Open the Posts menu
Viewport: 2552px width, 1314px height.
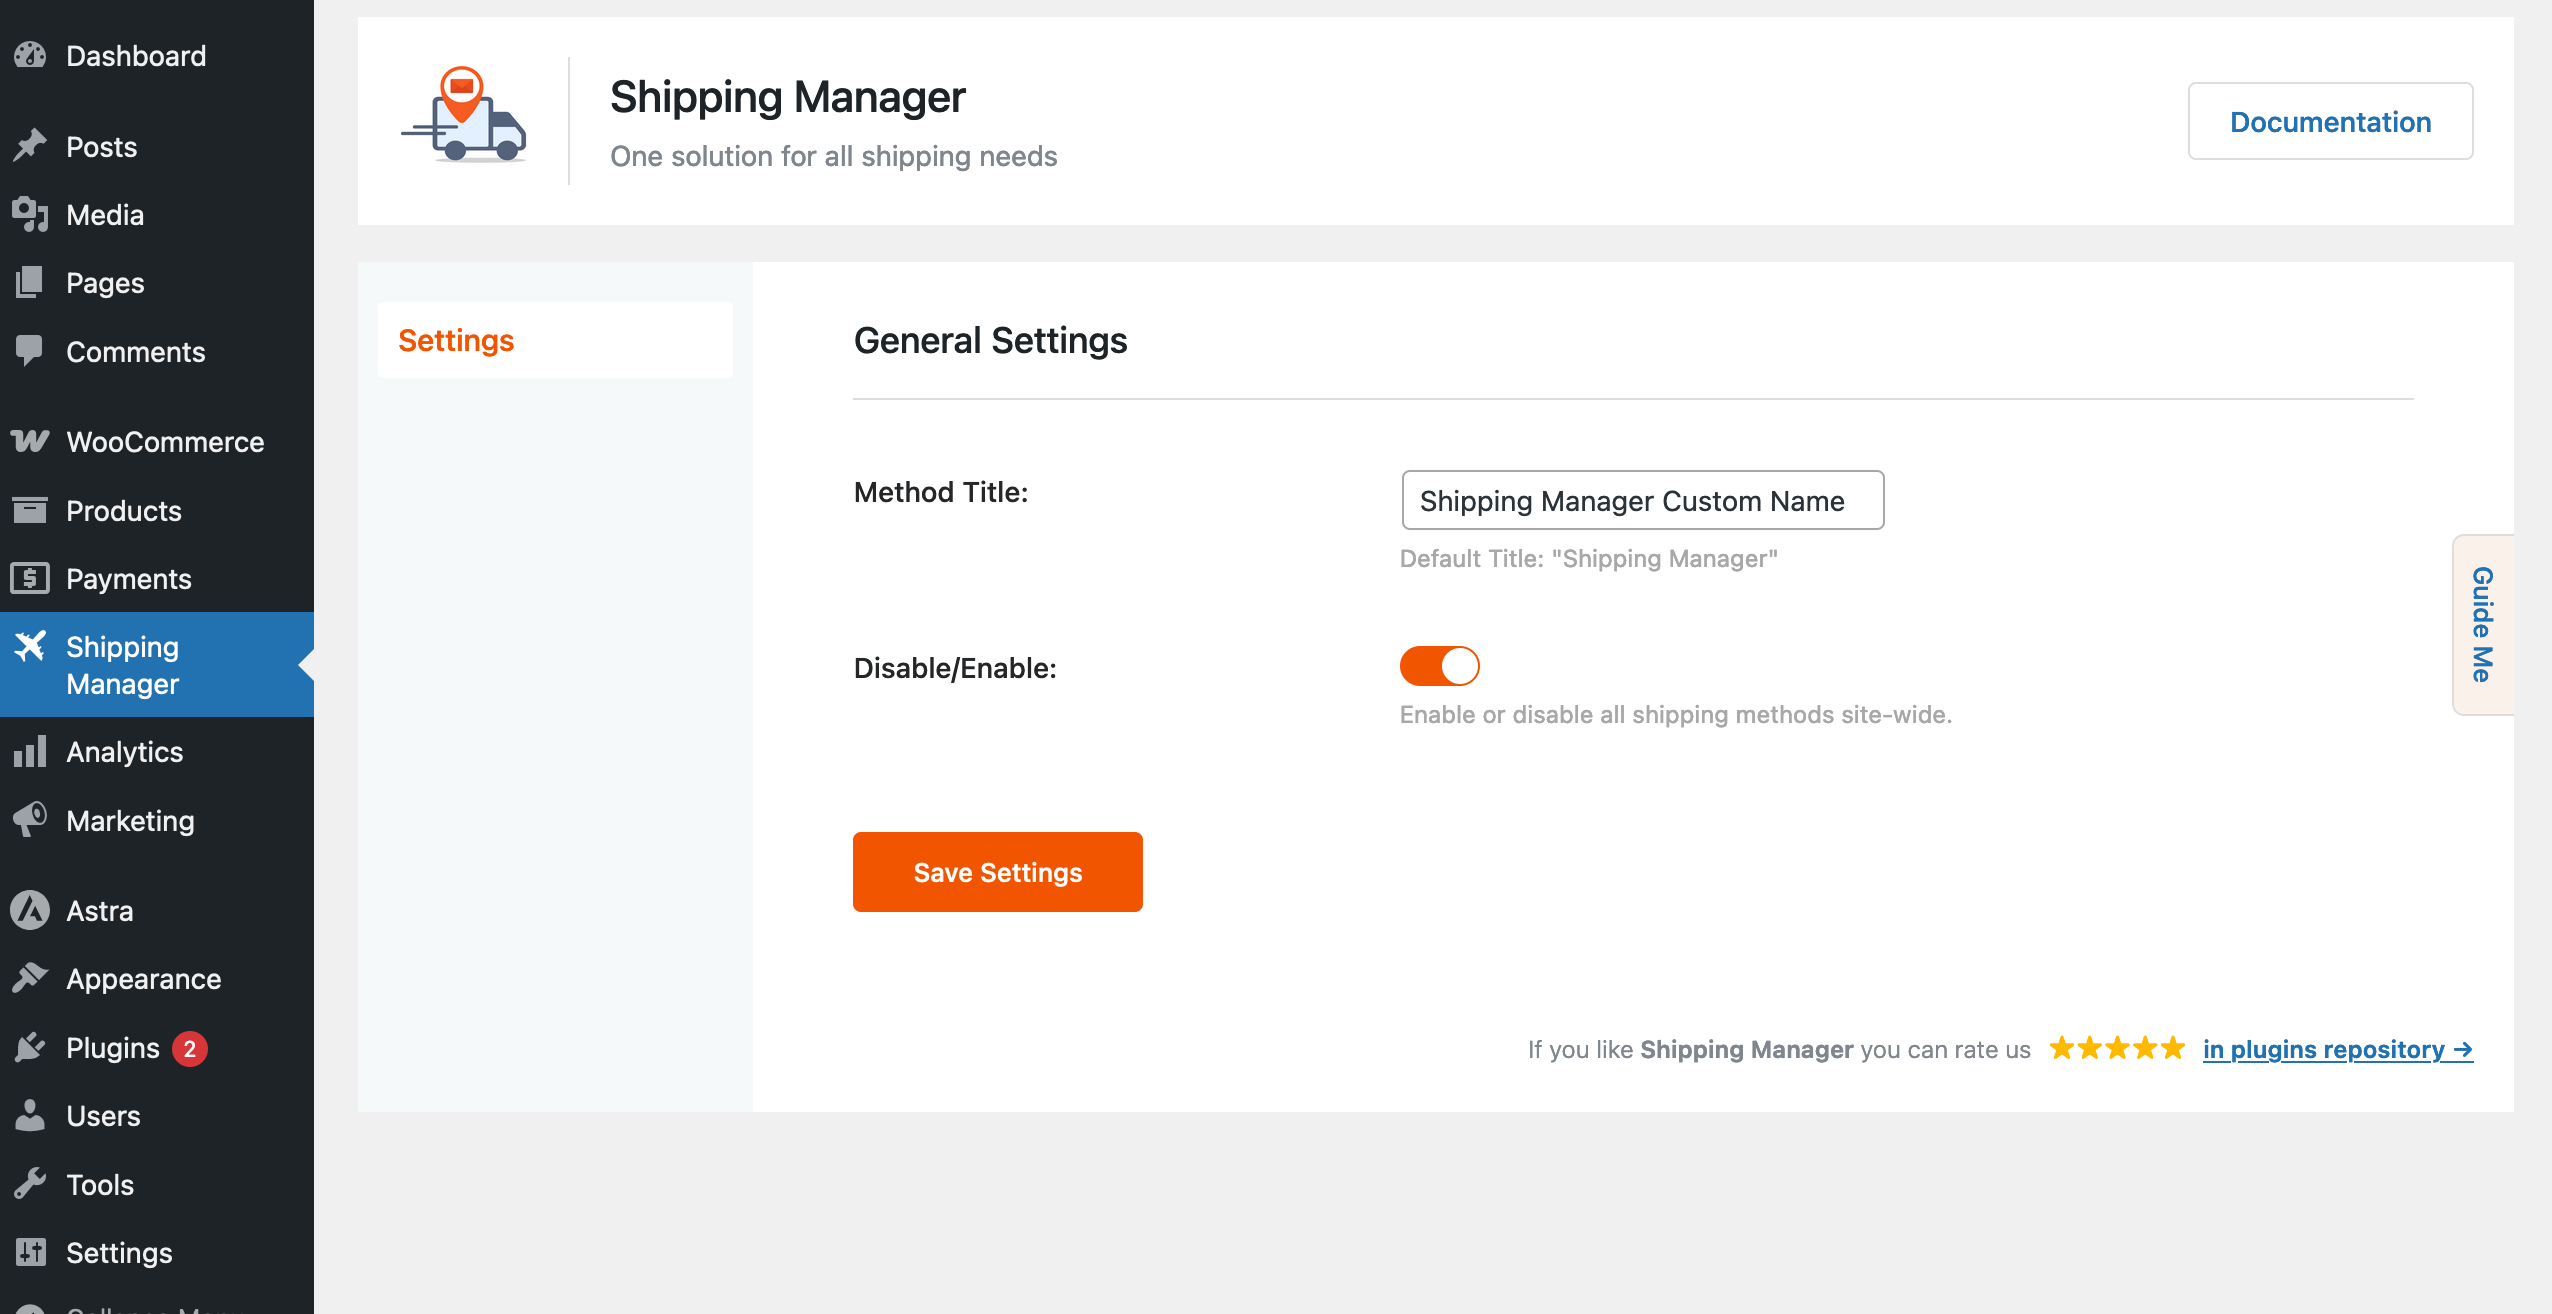[x=157, y=147]
